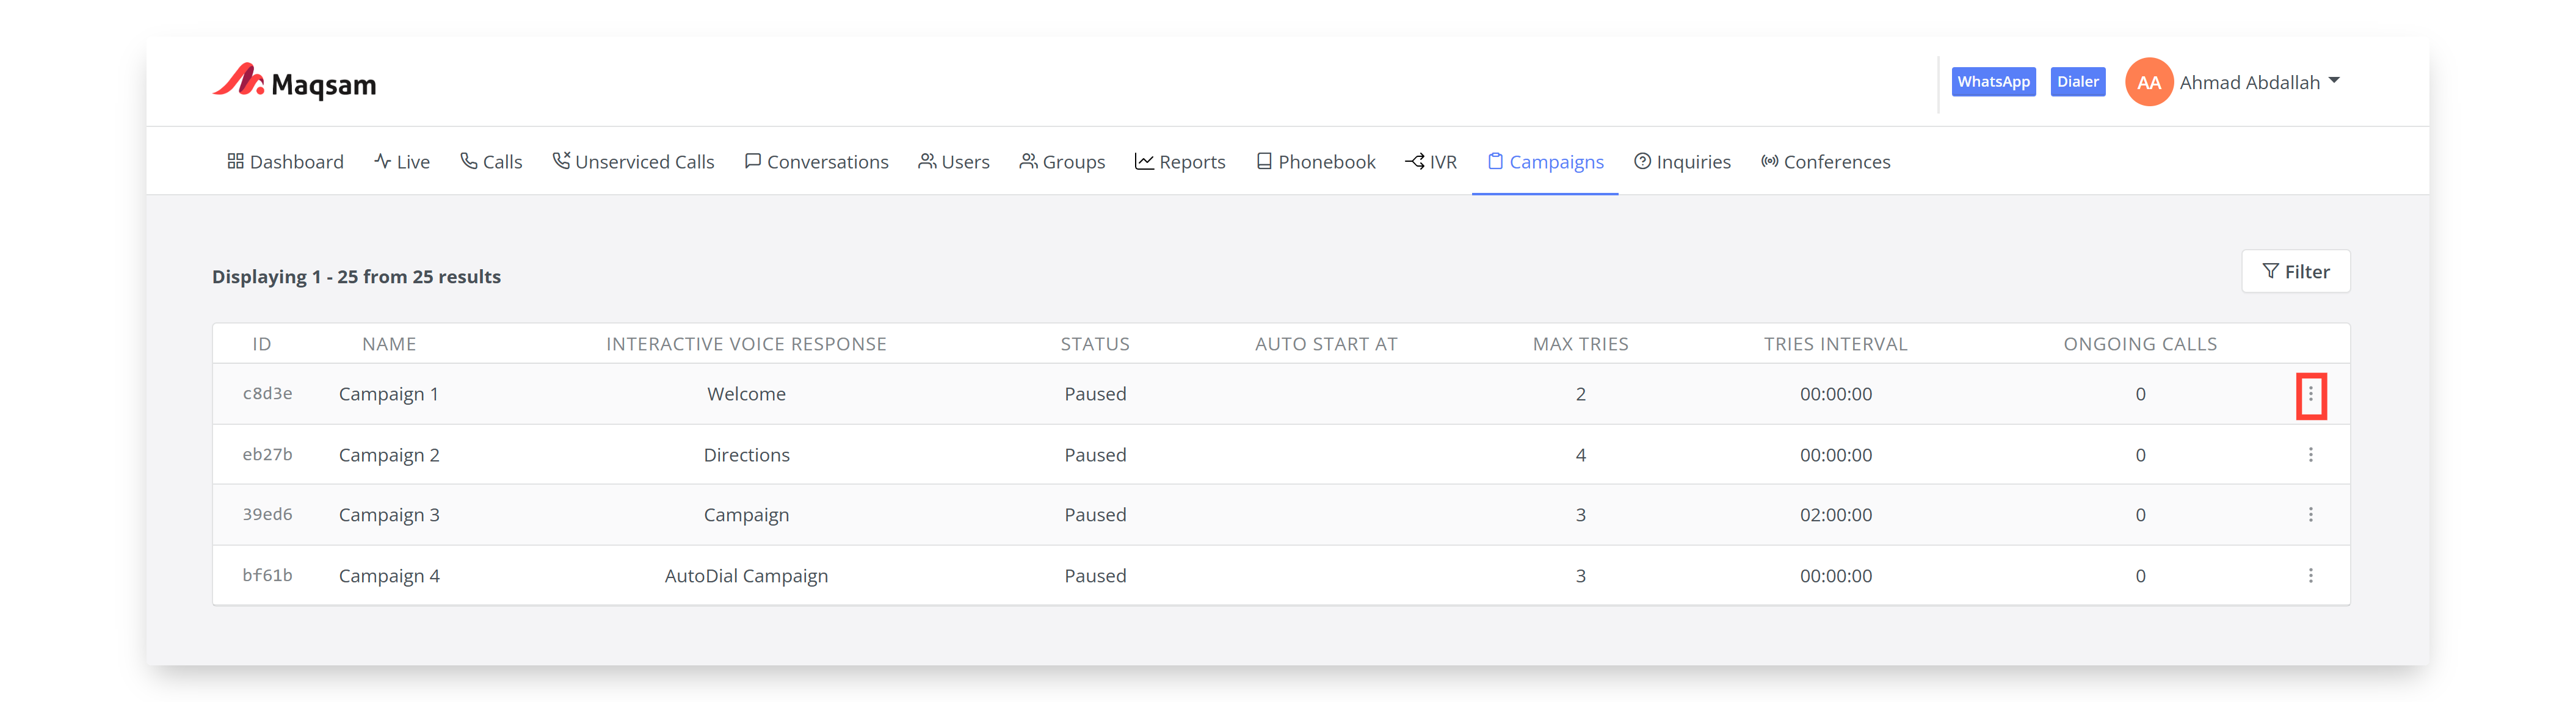Image resolution: width=2576 pixels, height=702 pixels.
Task: Go to the Conferences tab
Action: point(1825,162)
